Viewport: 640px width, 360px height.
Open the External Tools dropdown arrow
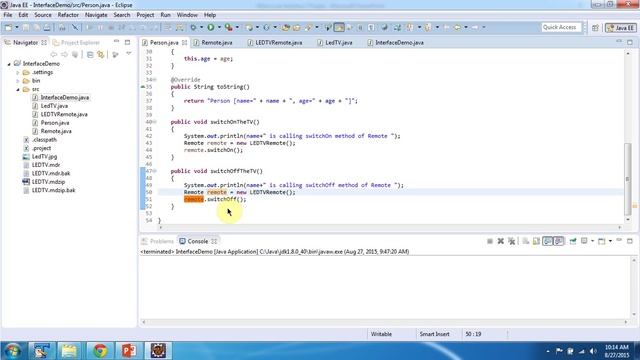(x=237, y=27)
